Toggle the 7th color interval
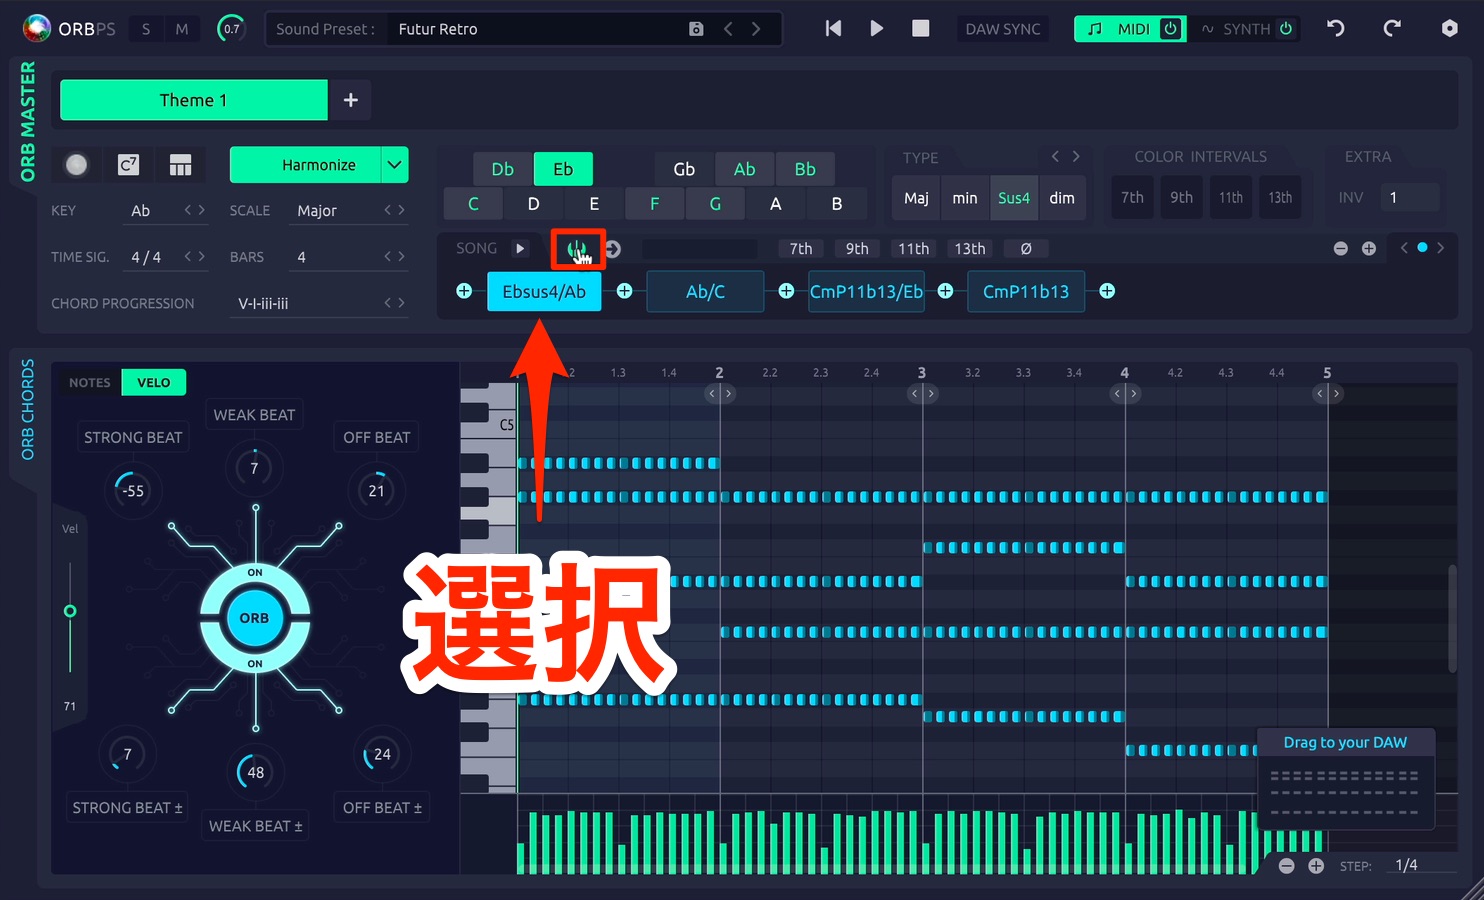 (x=1132, y=197)
